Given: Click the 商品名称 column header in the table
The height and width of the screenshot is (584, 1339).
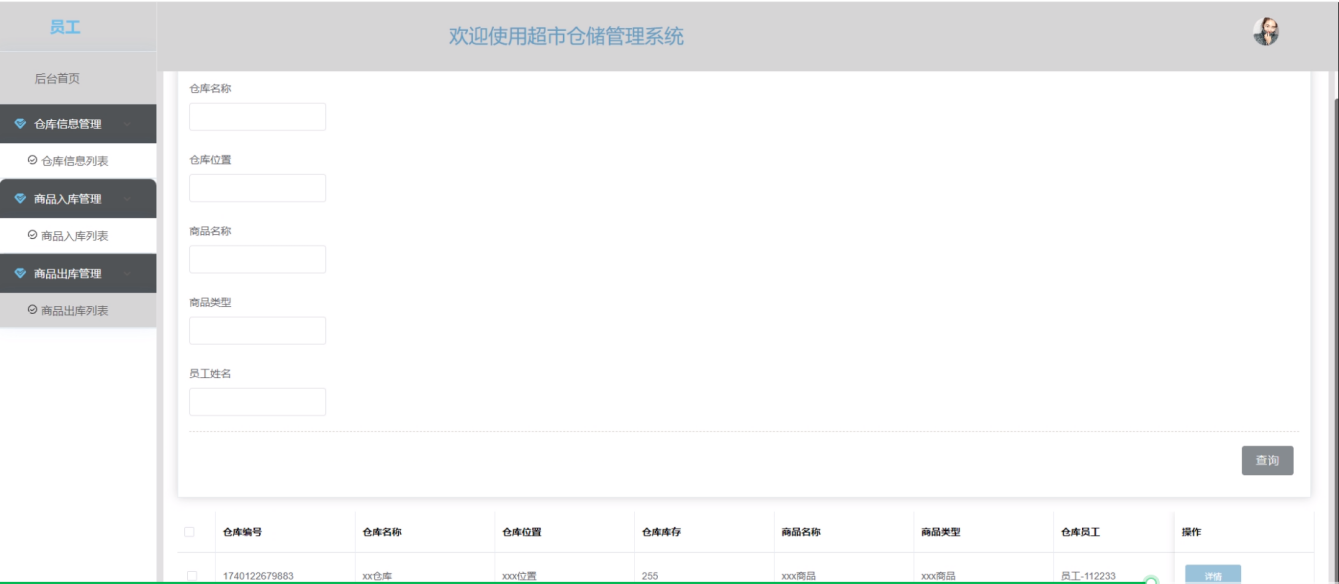Looking at the screenshot, I should 801,532.
